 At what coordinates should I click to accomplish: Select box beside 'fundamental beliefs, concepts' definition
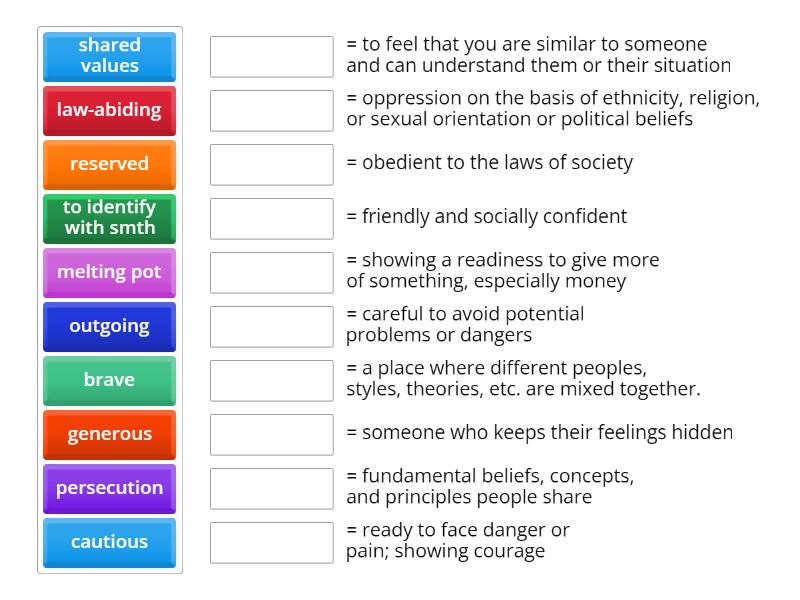[272, 489]
